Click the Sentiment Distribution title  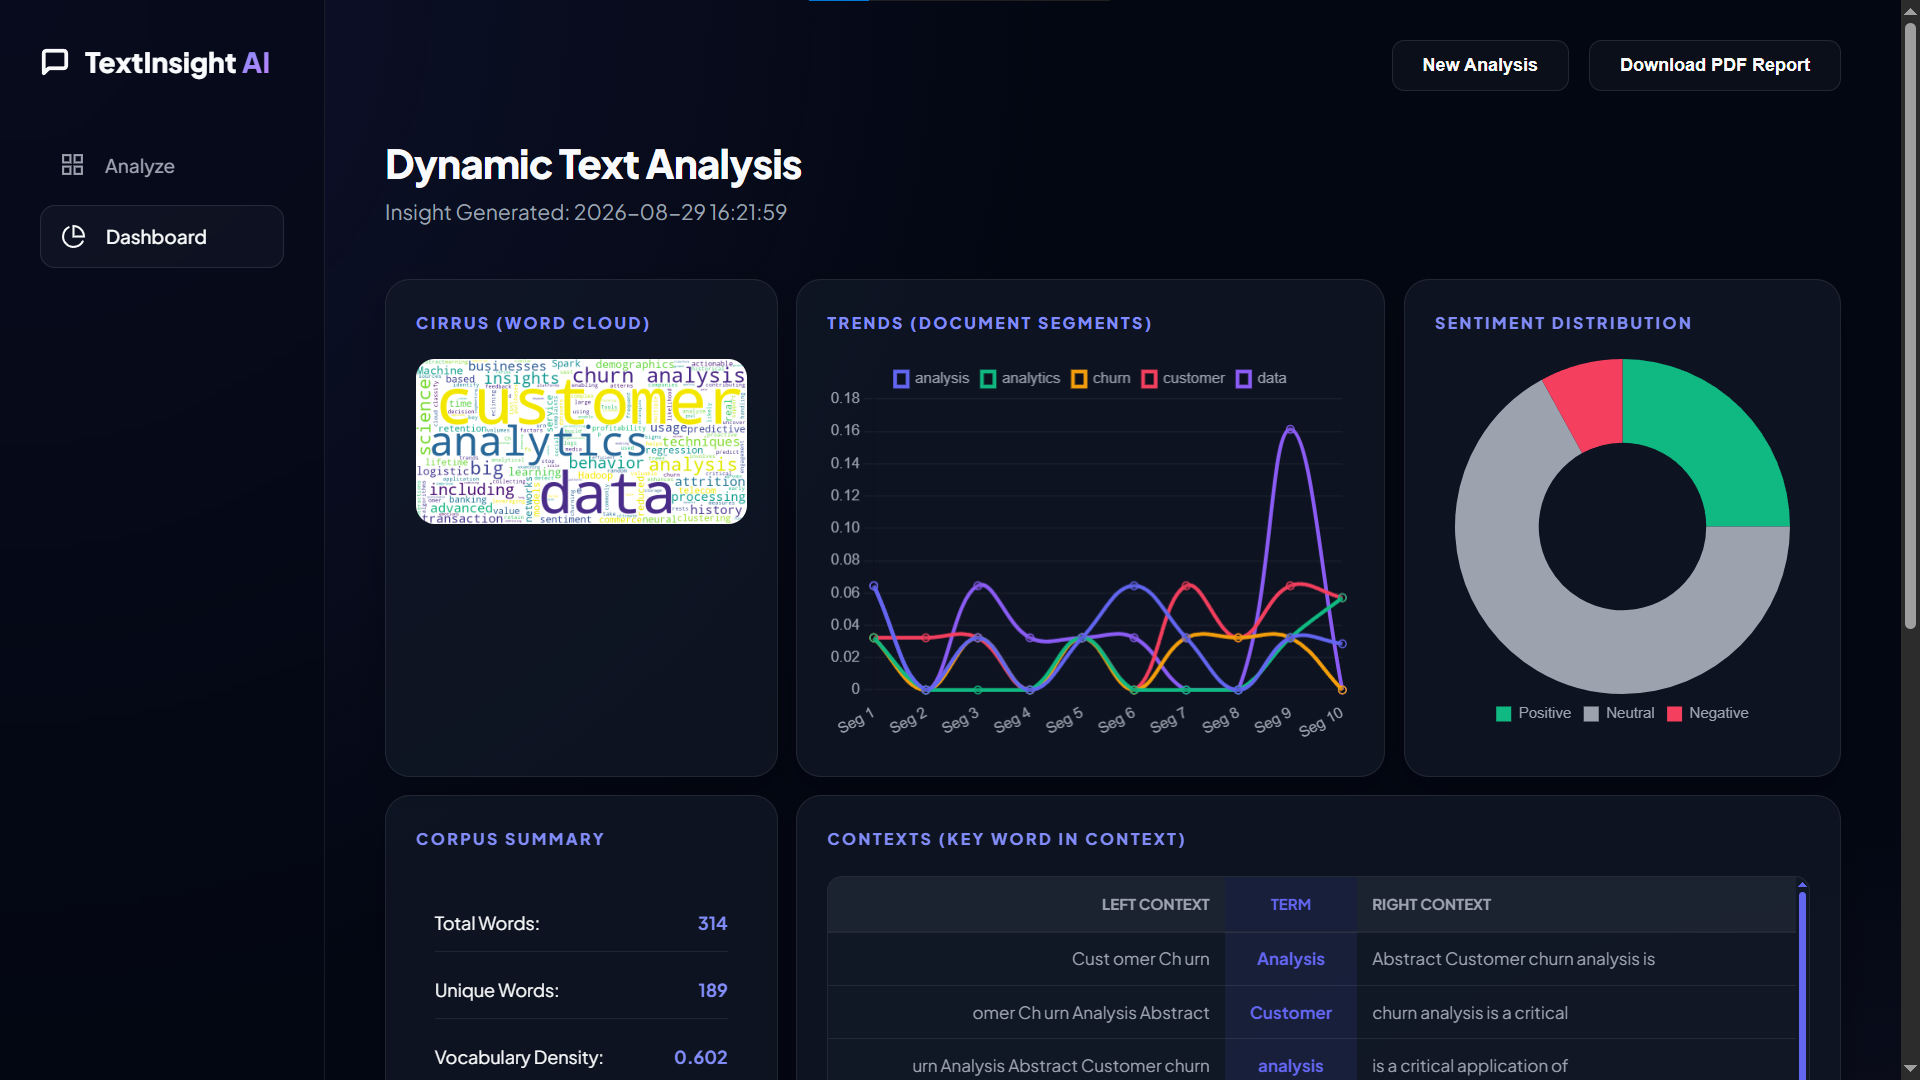coord(1563,323)
